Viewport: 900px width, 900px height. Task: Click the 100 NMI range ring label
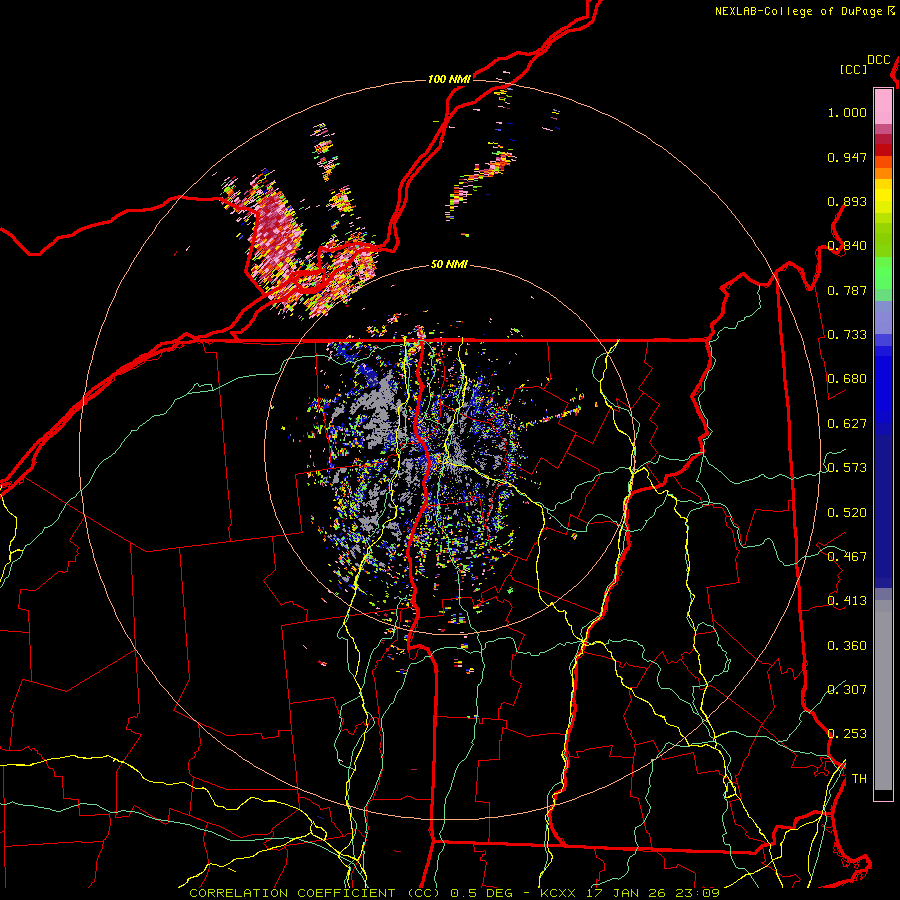coord(449,79)
